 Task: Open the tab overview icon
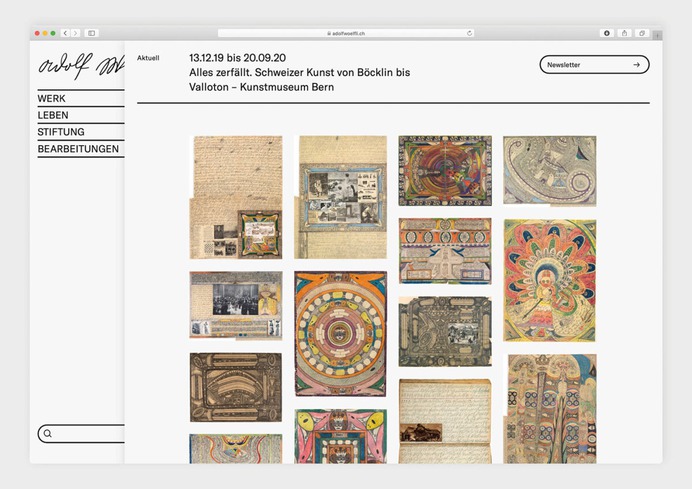point(642,33)
